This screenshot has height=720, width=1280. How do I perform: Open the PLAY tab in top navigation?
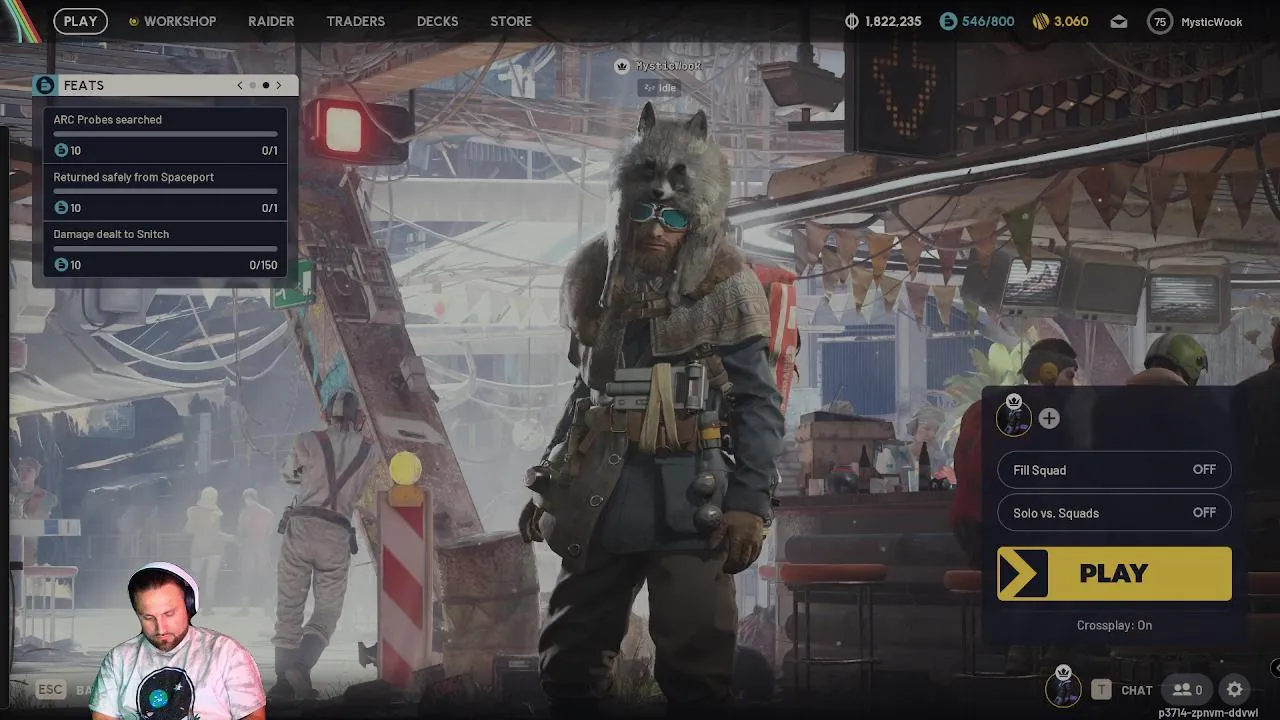pyautogui.click(x=80, y=21)
